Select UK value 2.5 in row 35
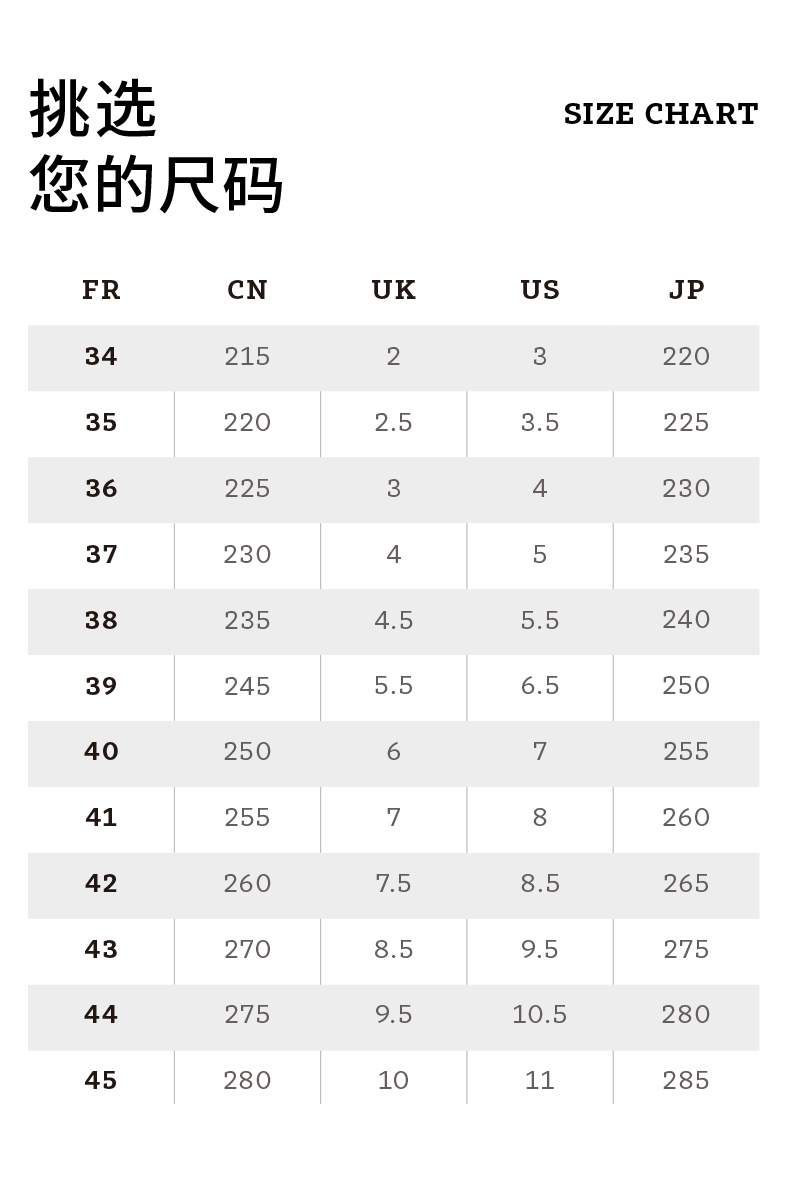The height and width of the screenshot is (1180, 790). pyautogui.click(x=393, y=423)
